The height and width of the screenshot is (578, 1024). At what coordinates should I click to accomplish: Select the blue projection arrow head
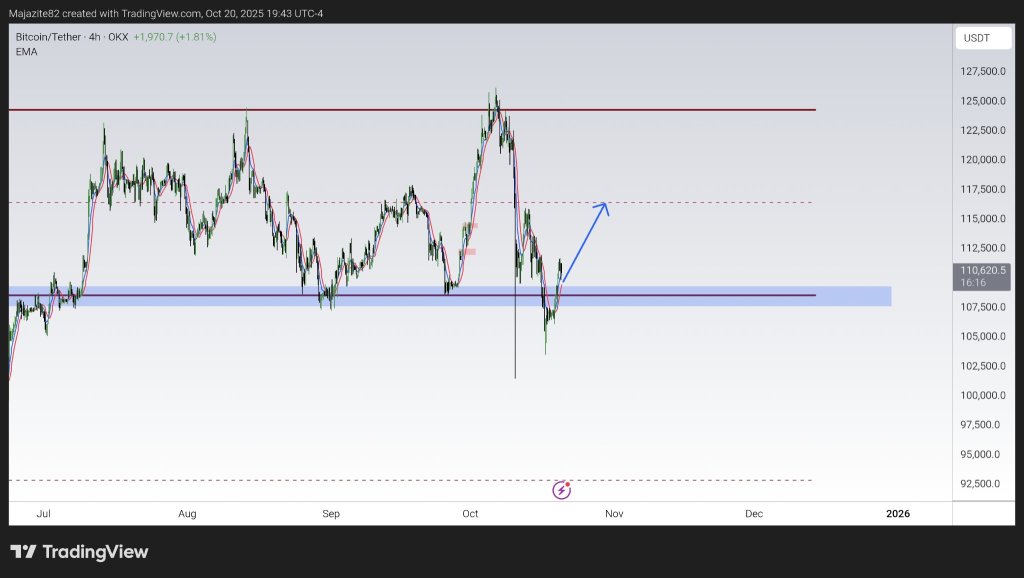602,208
